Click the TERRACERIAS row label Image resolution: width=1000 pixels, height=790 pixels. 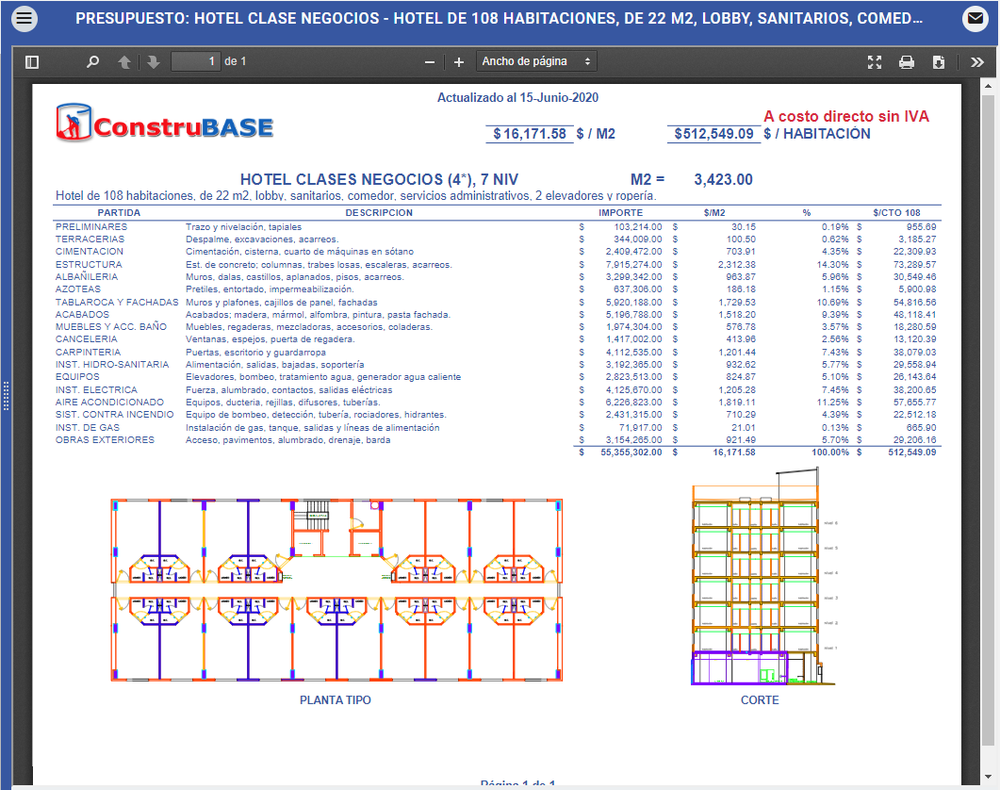[90, 239]
